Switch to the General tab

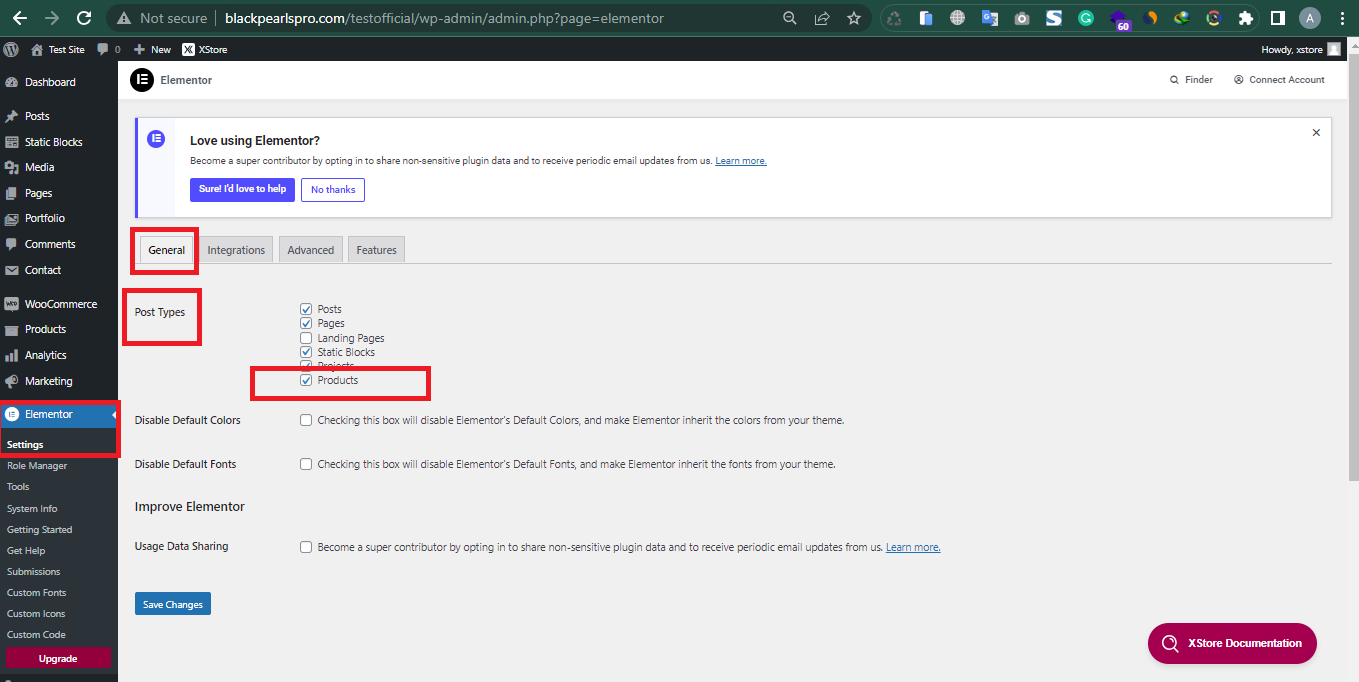click(x=166, y=250)
